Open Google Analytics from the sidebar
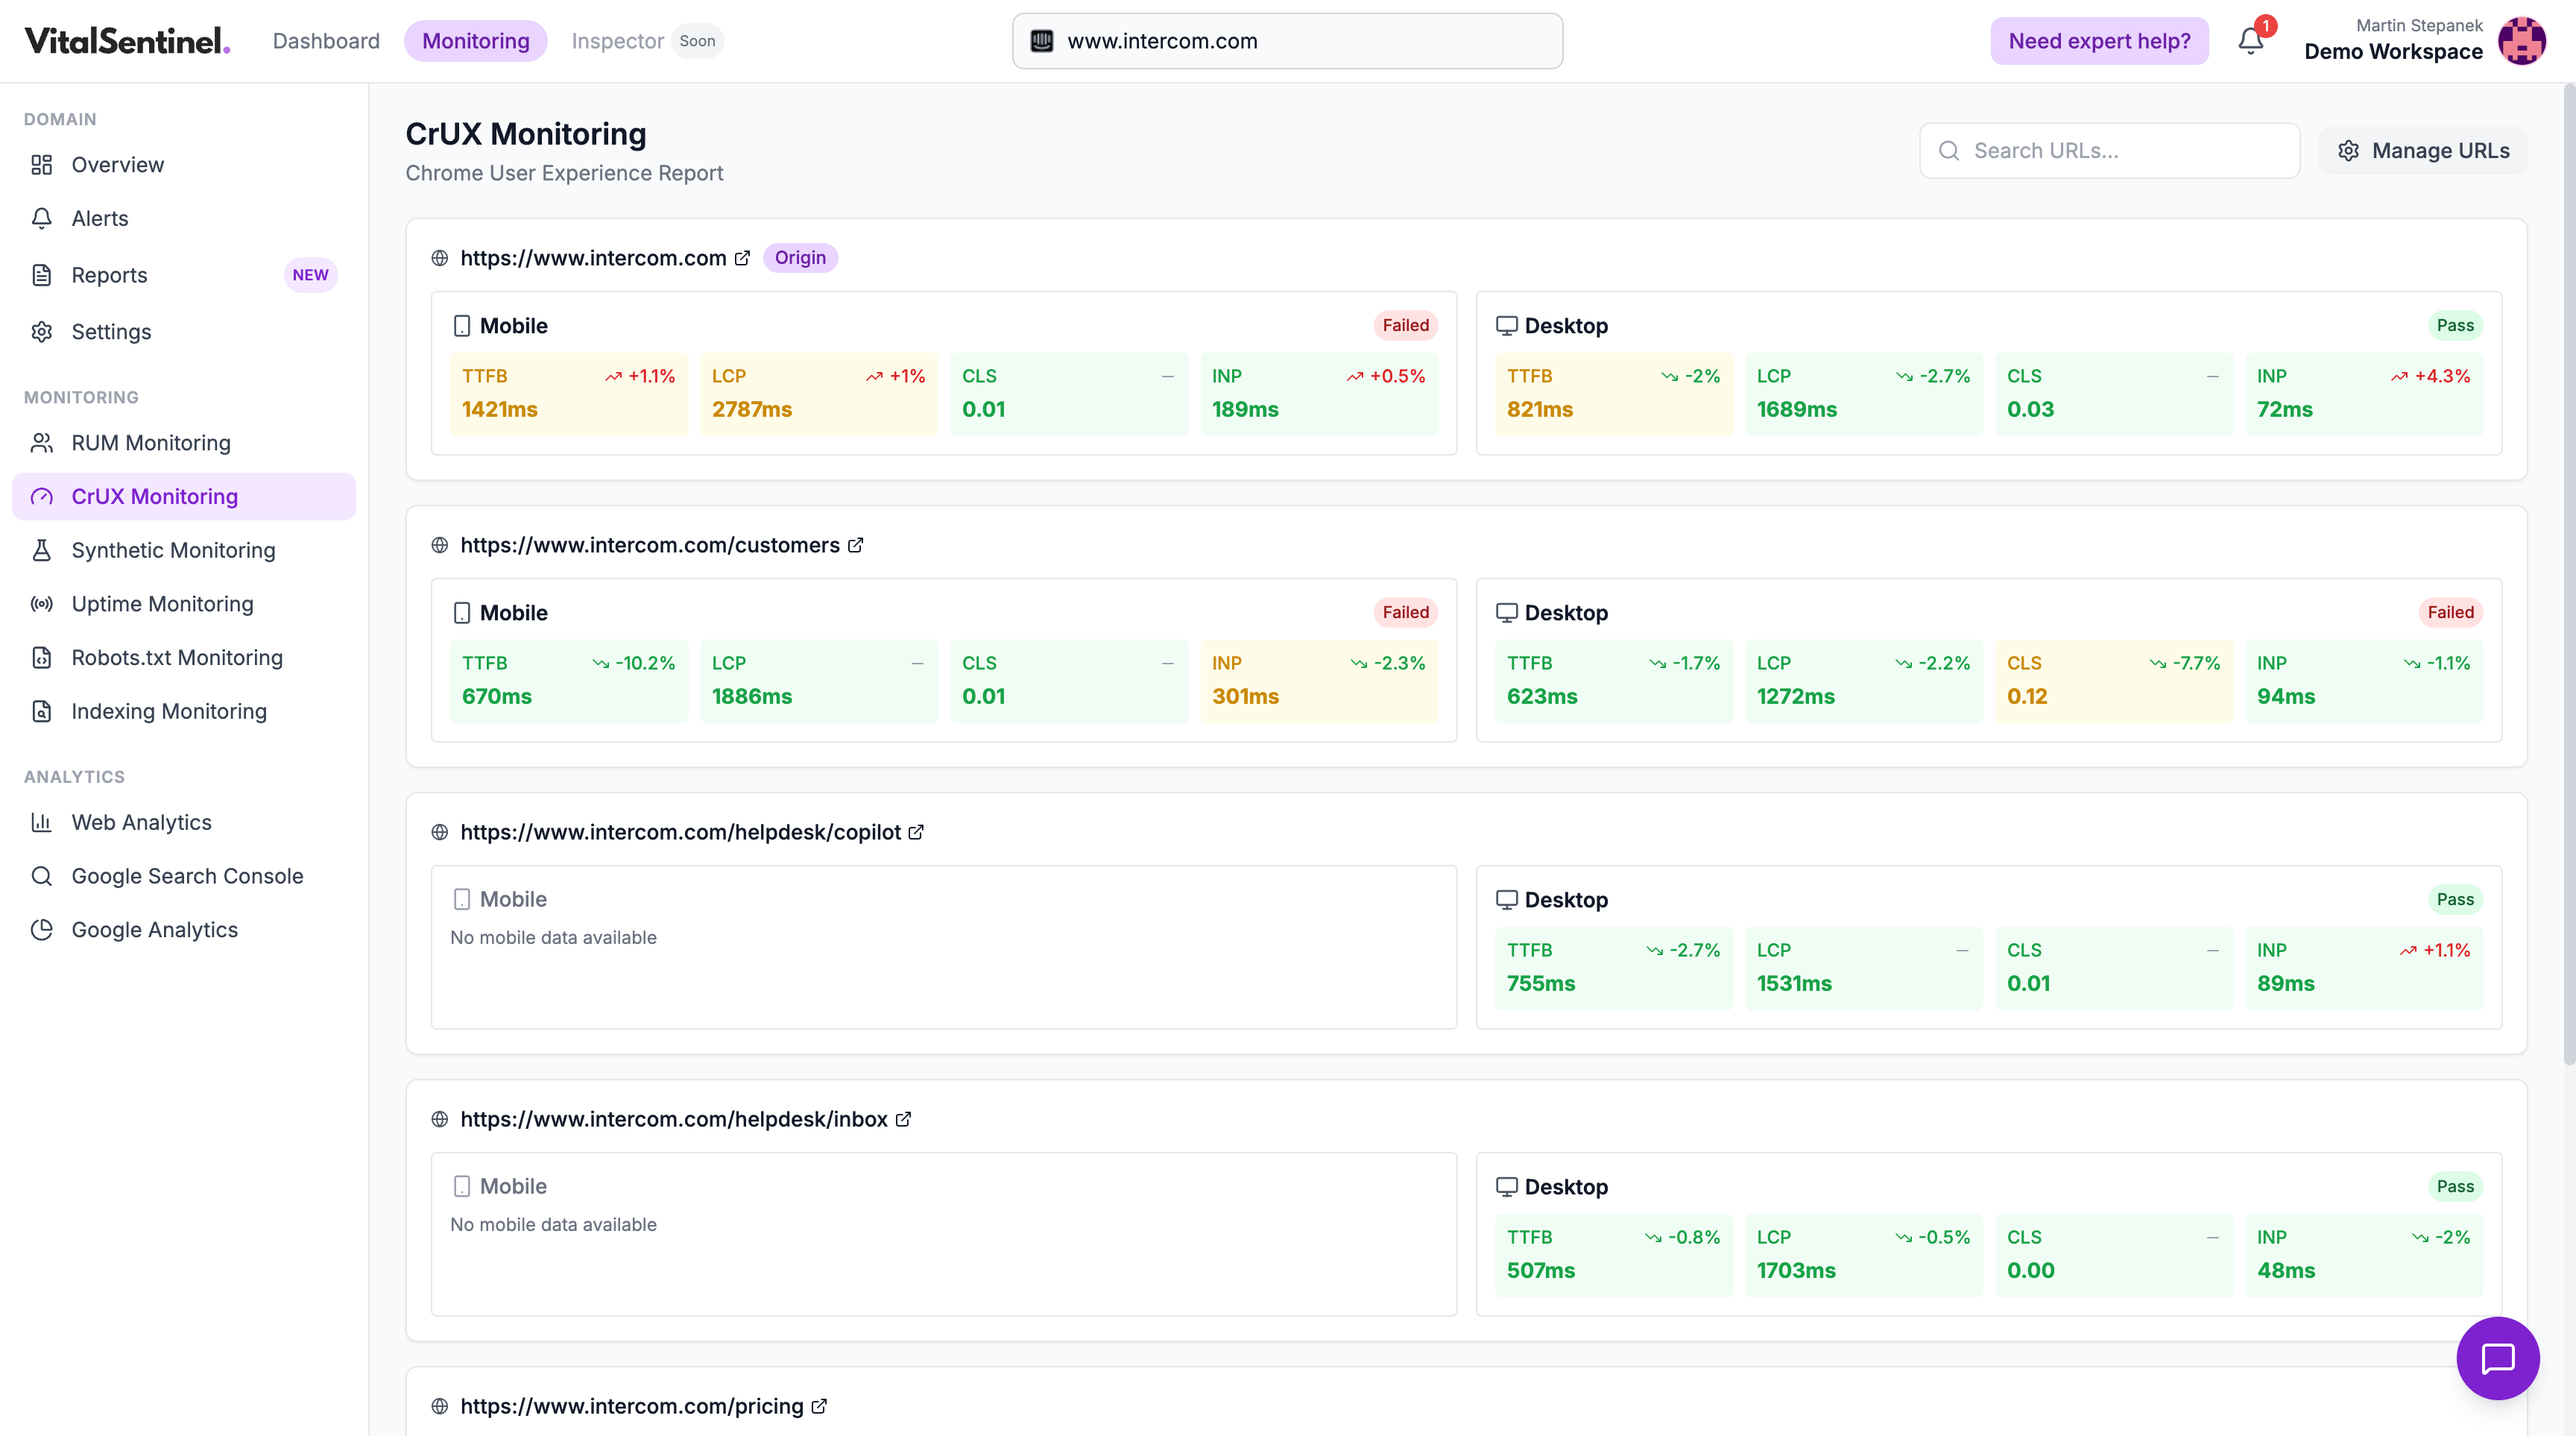This screenshot has width=2576, height=1436. pyautogui.click(x=154, y=929)
